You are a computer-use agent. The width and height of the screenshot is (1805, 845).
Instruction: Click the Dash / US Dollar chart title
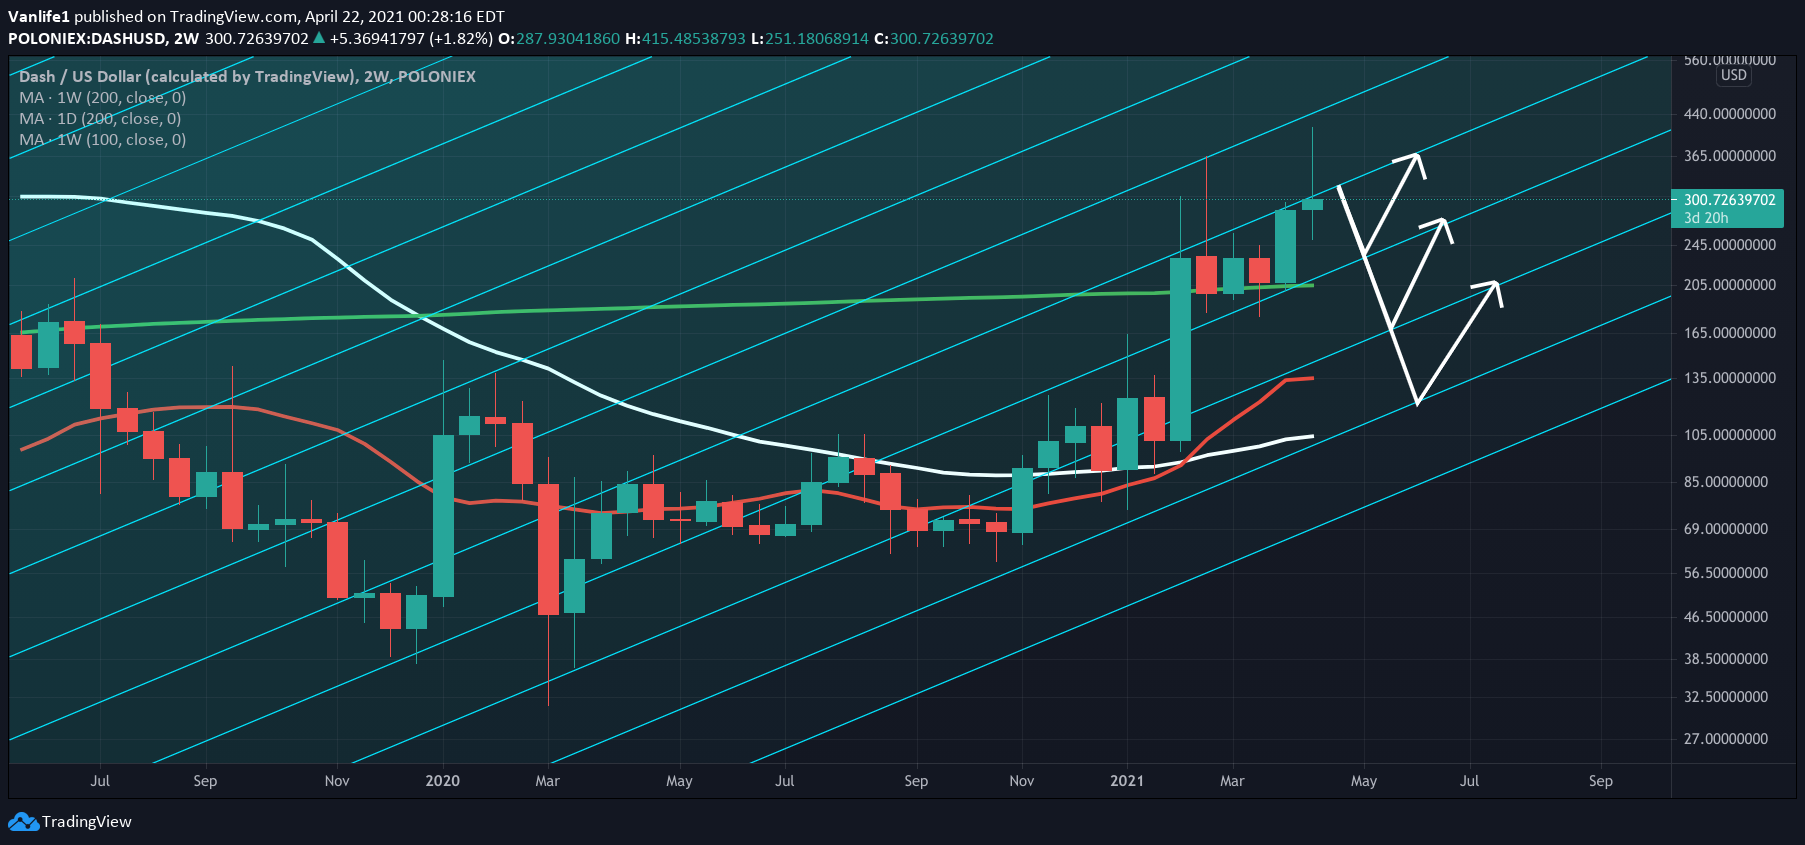247,77
